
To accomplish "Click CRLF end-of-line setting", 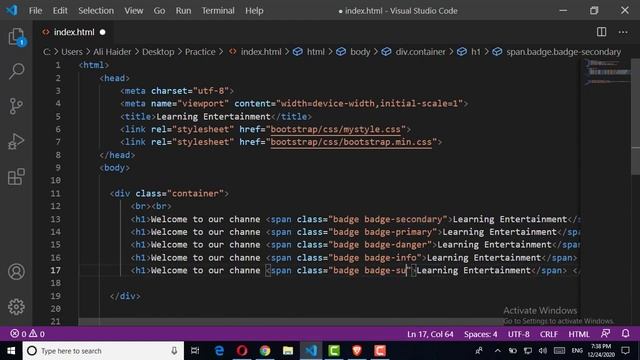I will point(549,334).
